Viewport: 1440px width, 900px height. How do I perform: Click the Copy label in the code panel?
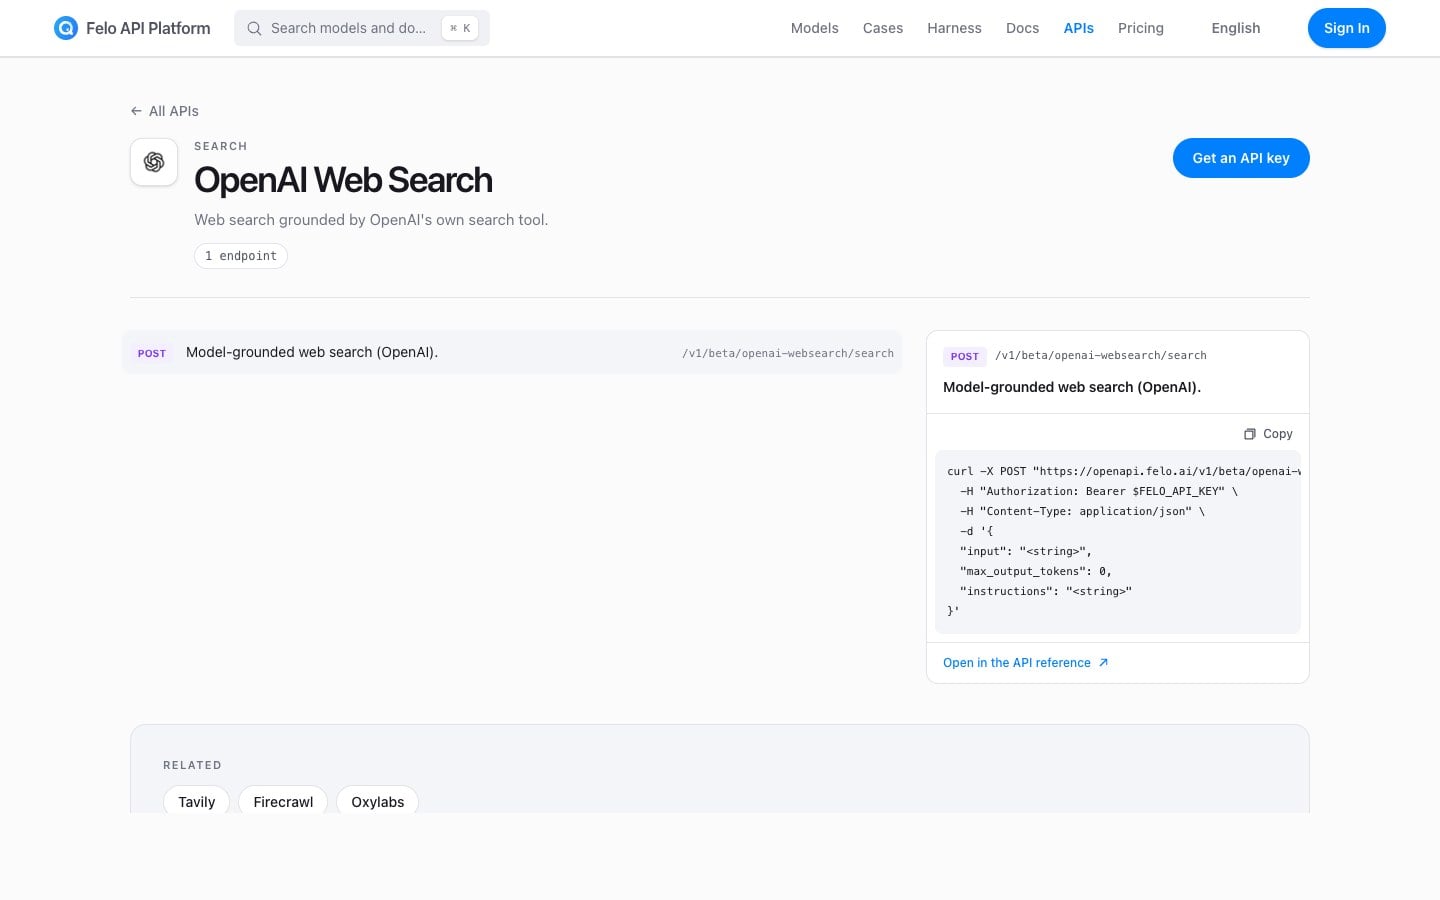1278,434
